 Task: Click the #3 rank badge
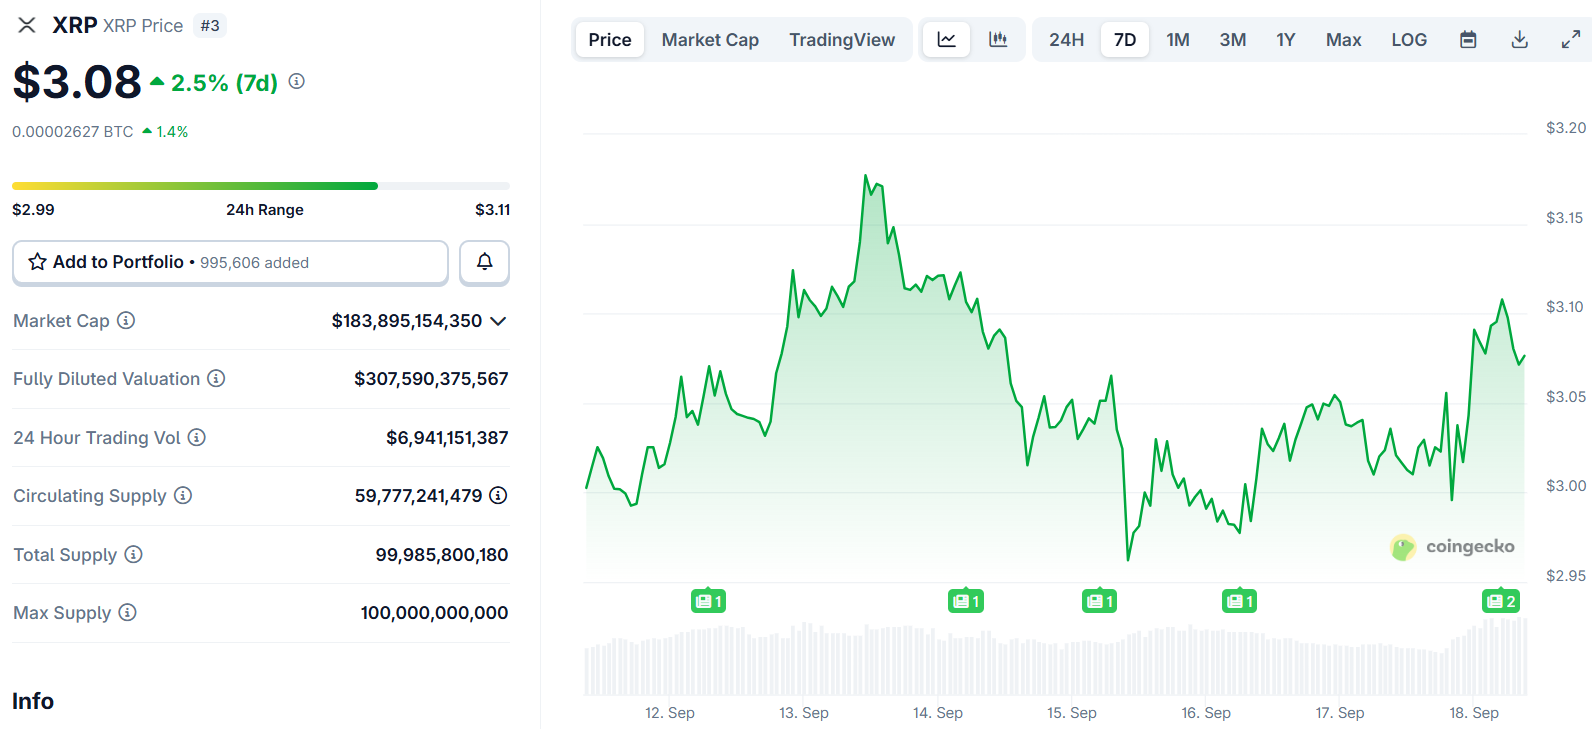coord(210,25)
